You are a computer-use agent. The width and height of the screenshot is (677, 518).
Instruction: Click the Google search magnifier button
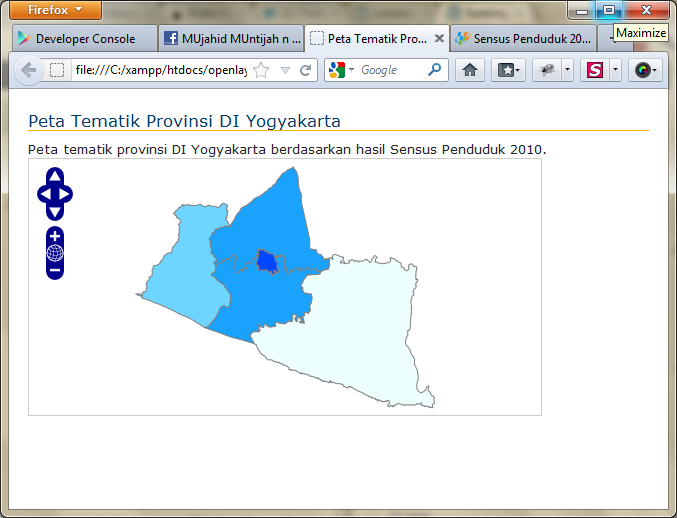[x=434, y=70]
